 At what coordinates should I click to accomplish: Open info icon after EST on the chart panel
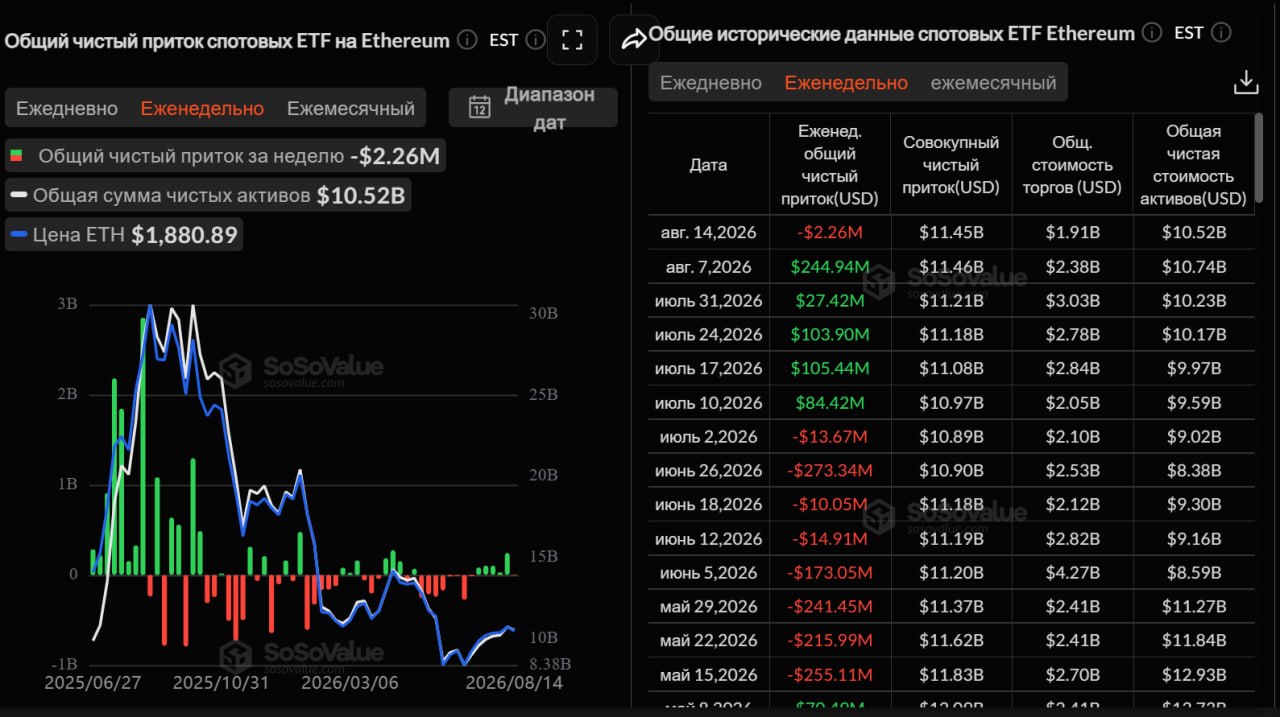tap(535, 40)
